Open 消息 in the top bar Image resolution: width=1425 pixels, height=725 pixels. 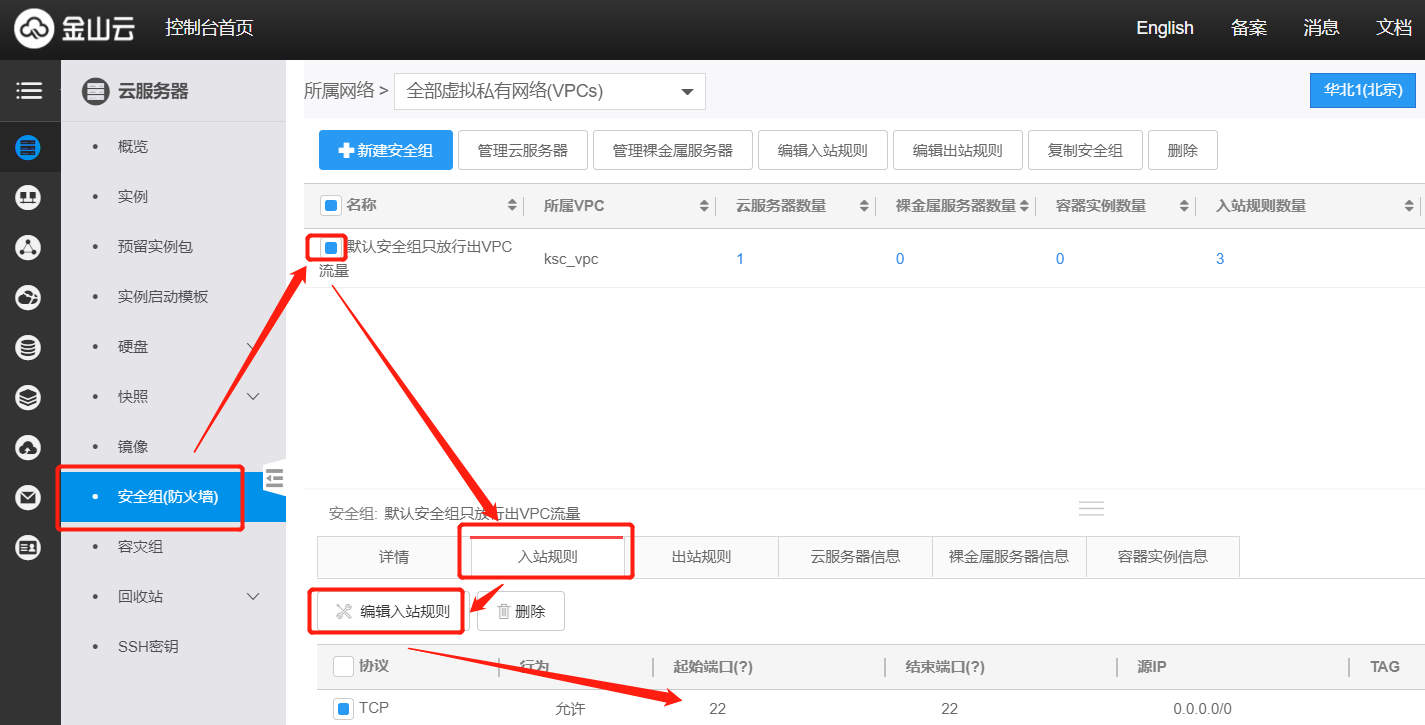1321,28
